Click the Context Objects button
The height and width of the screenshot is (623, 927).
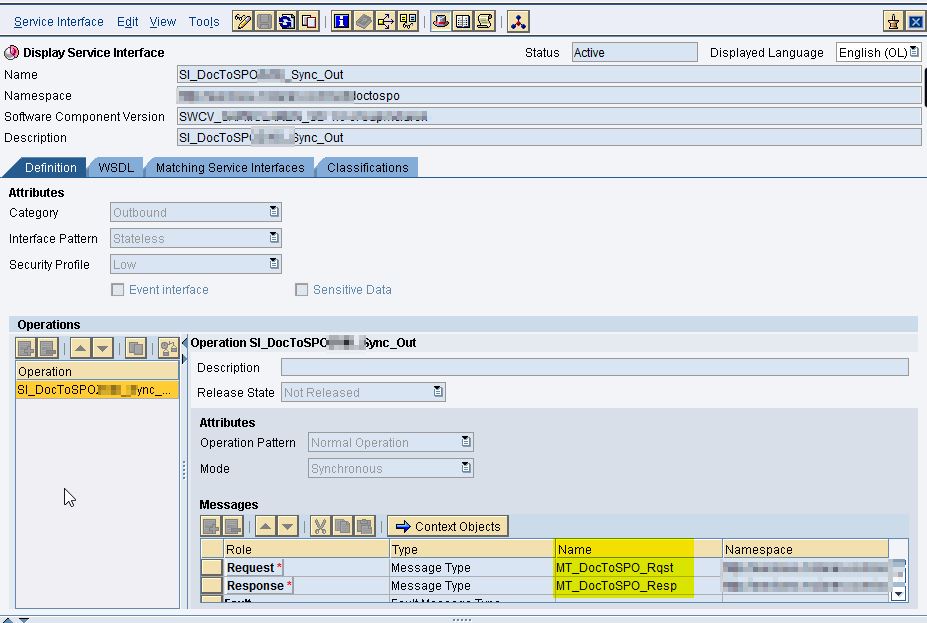tap(450, 525)
